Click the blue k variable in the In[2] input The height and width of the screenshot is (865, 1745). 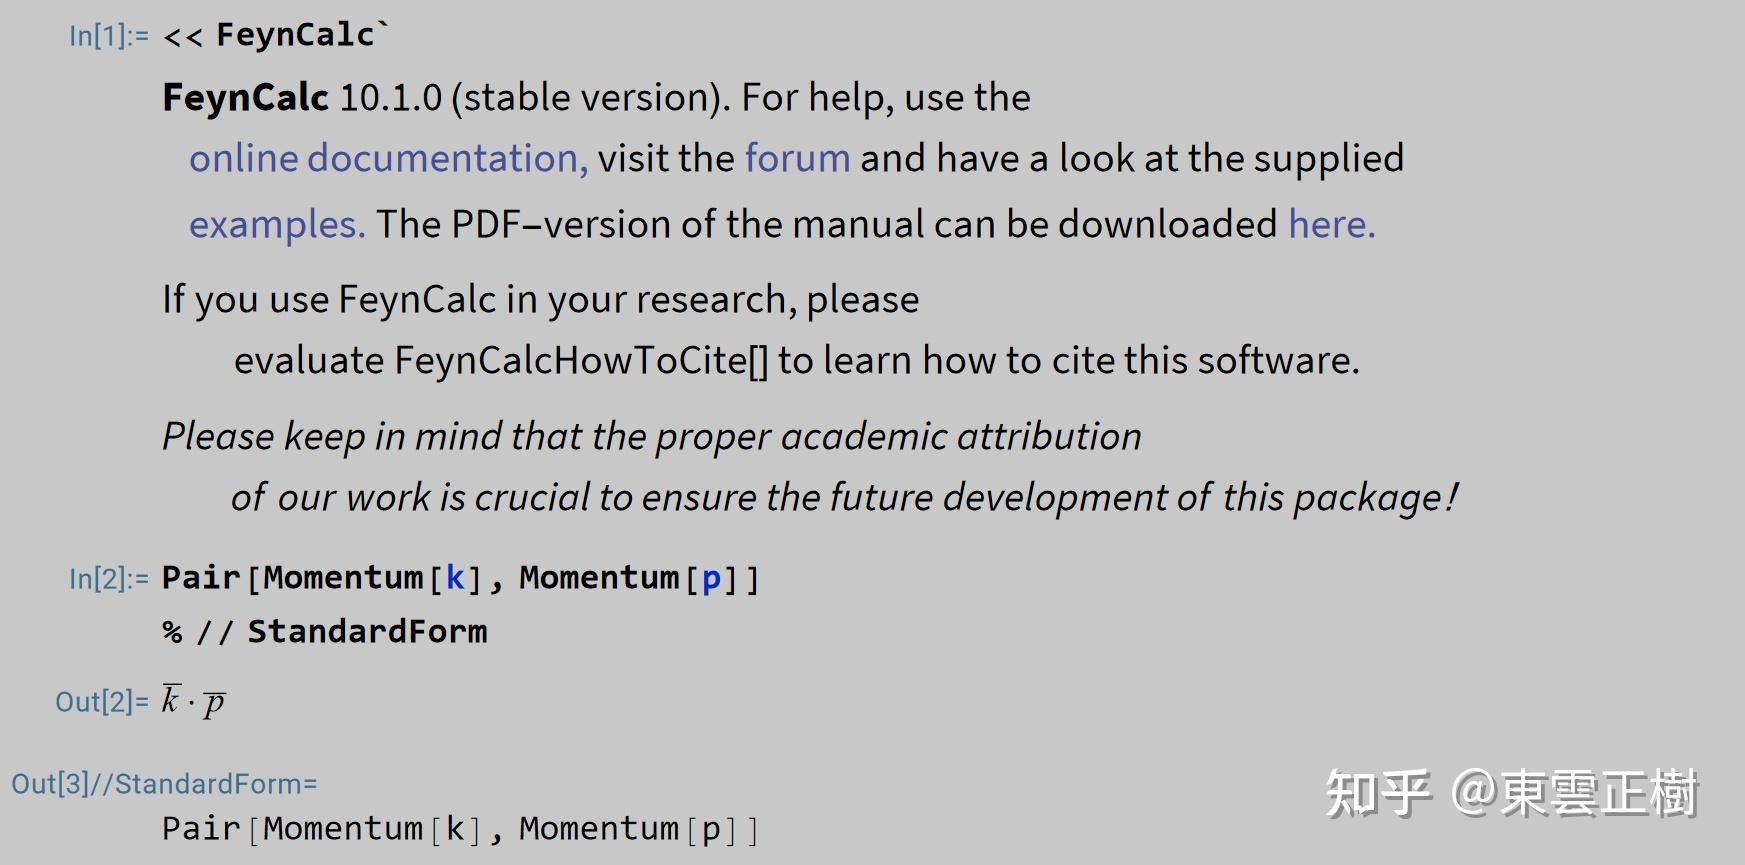[x=455, y=578]
